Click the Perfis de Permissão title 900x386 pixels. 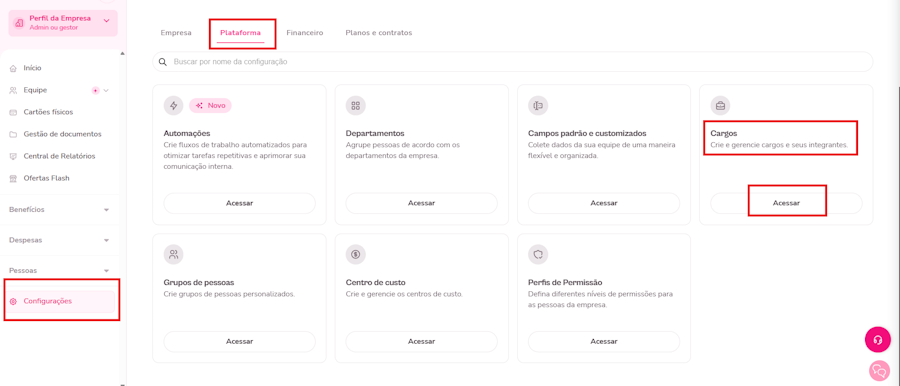[x=565, y=283]
